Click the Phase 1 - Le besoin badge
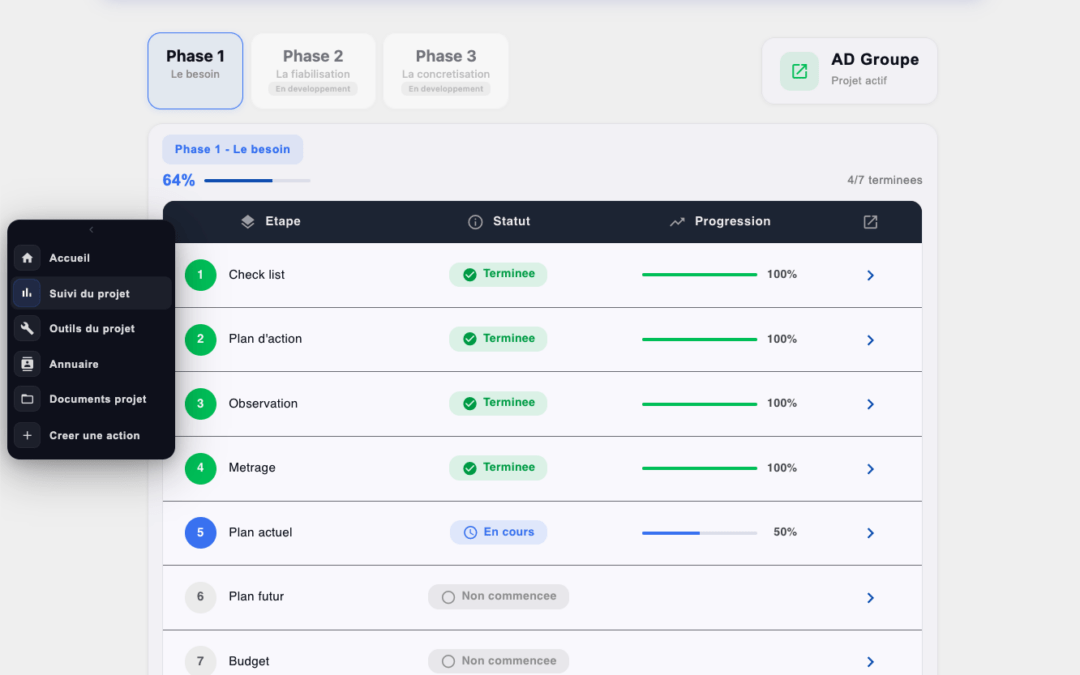This screenshot has height=675, width=1080. (x=232, y=149)
